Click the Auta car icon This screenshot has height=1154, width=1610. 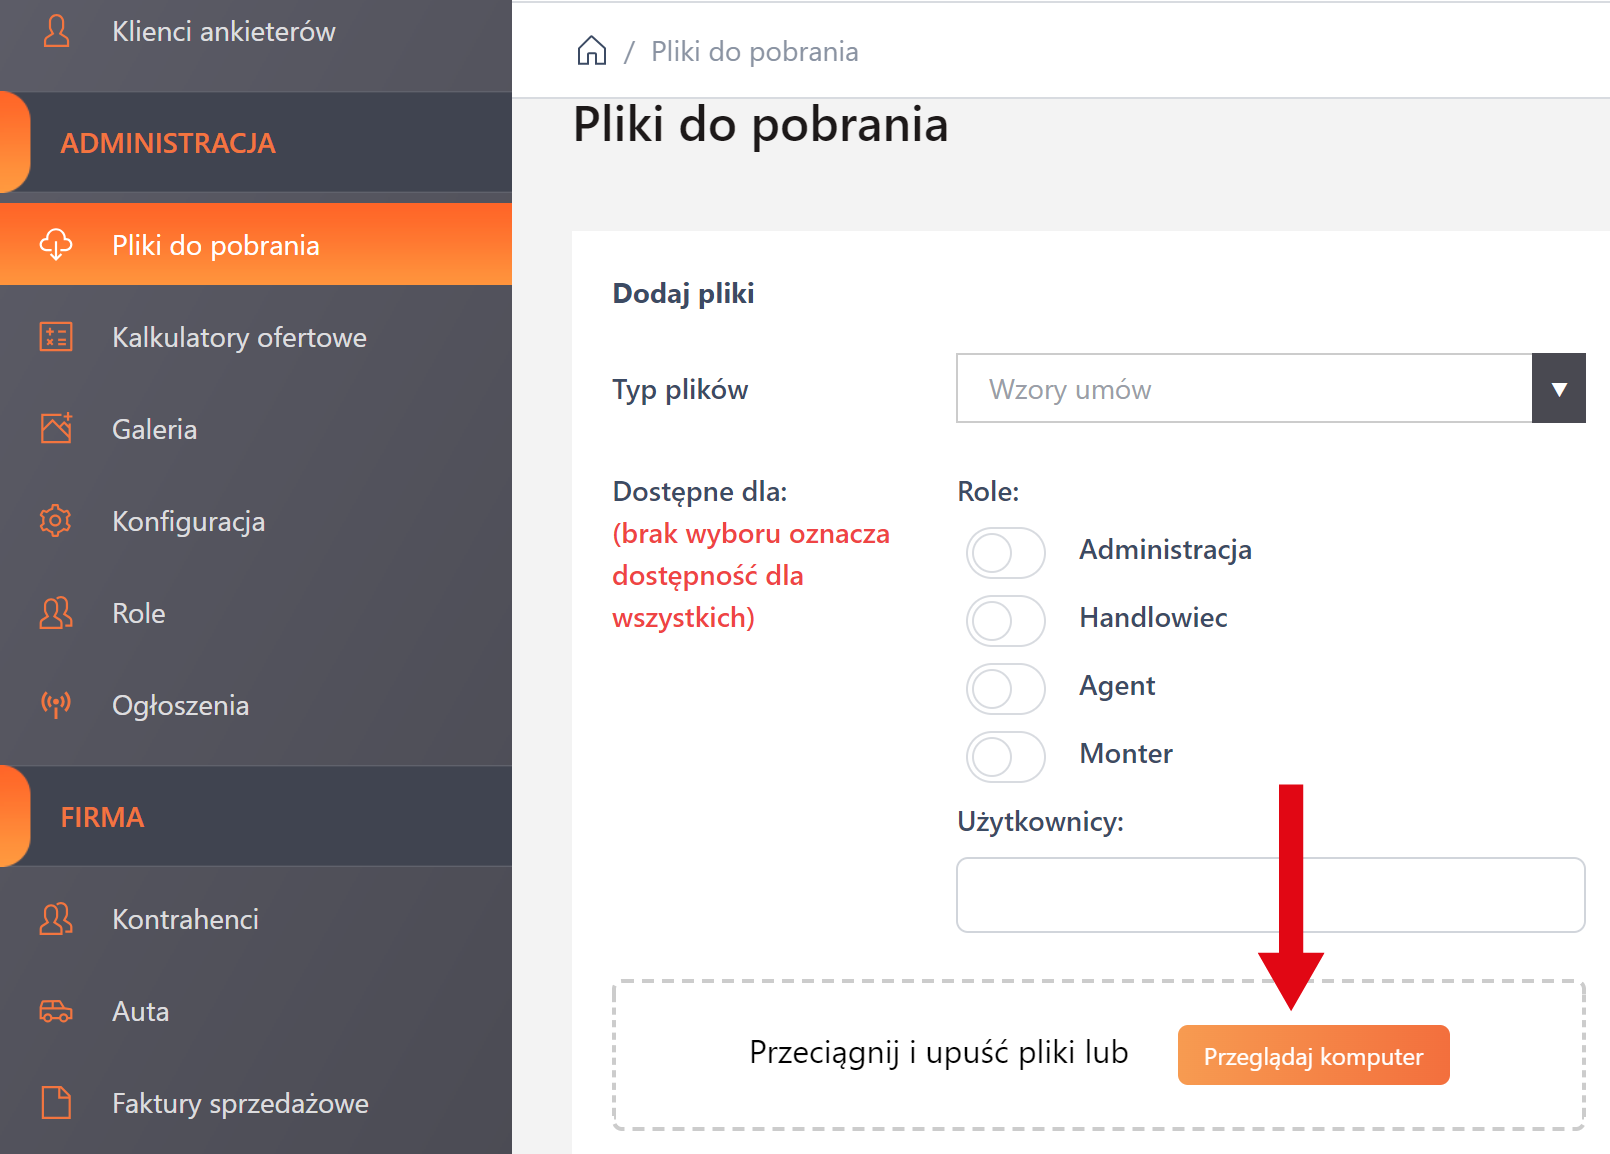click(56, 1011)
